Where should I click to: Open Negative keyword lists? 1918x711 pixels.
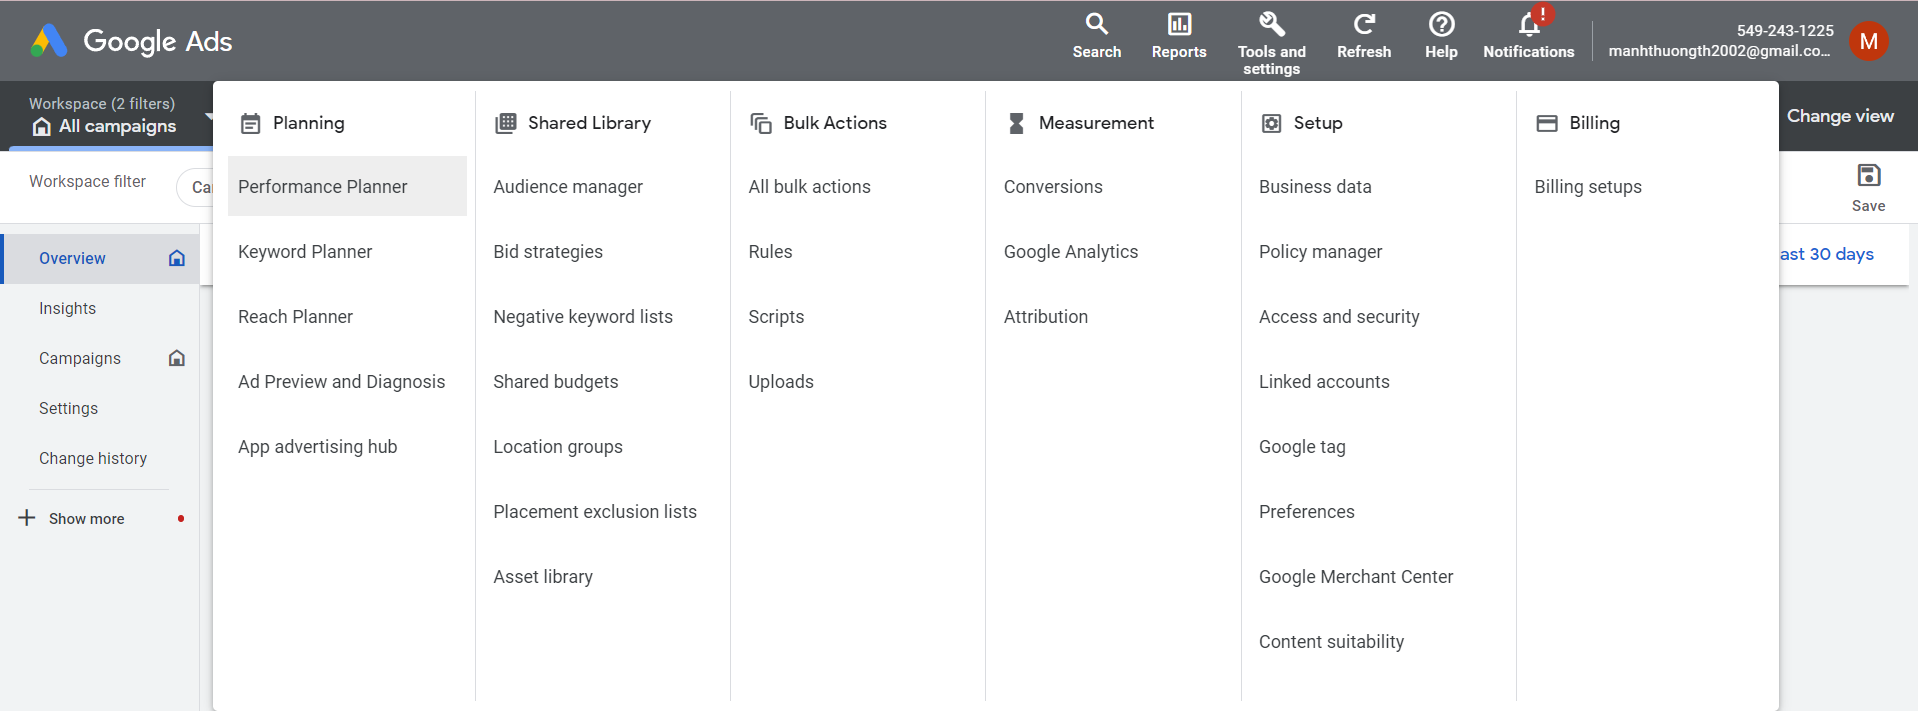pyautogui.click(x=583, y=317)
